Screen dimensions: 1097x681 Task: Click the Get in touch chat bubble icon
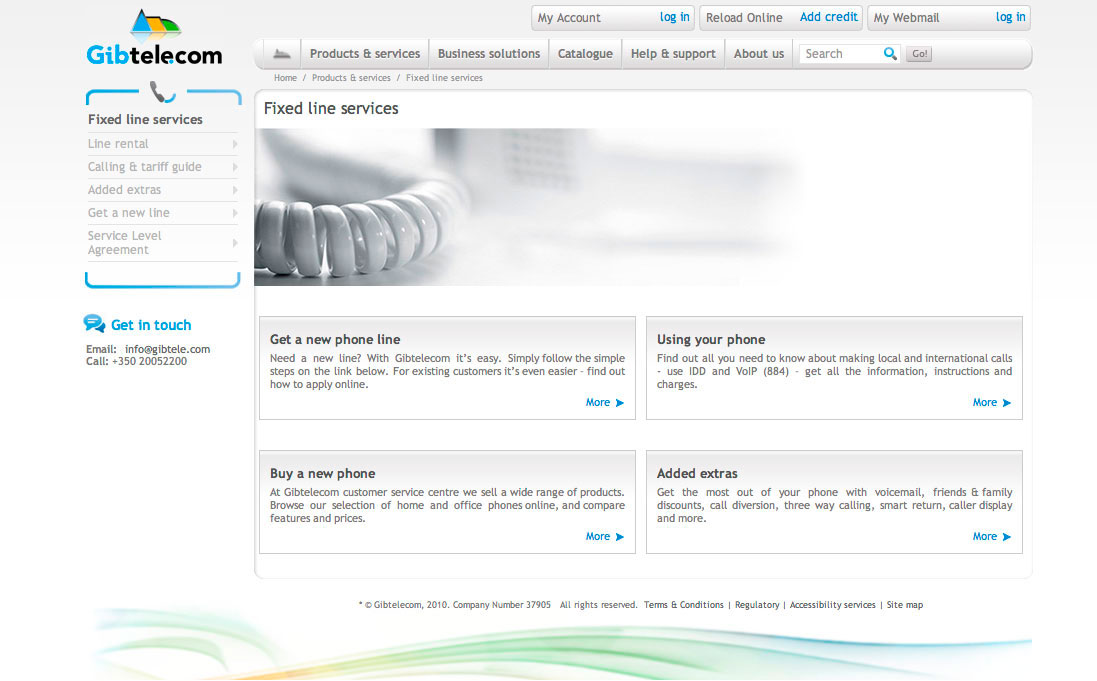[94, 323]
